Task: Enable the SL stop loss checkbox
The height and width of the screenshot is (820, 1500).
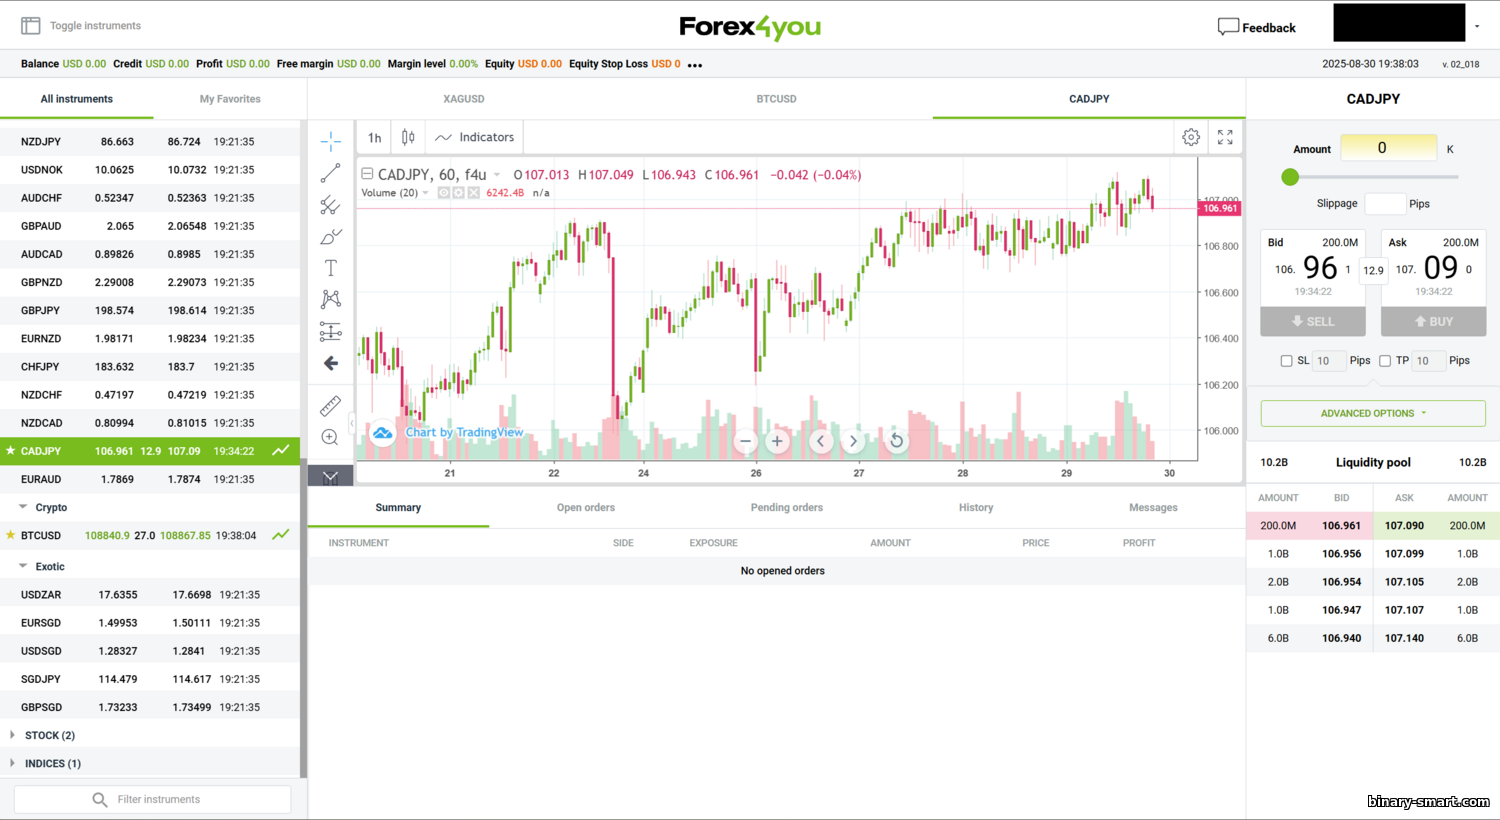Action: (x=1286, y=361)
